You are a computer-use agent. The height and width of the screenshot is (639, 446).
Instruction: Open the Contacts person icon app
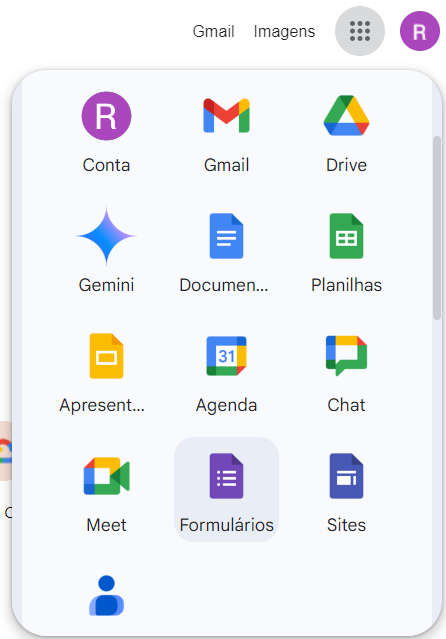106,596
